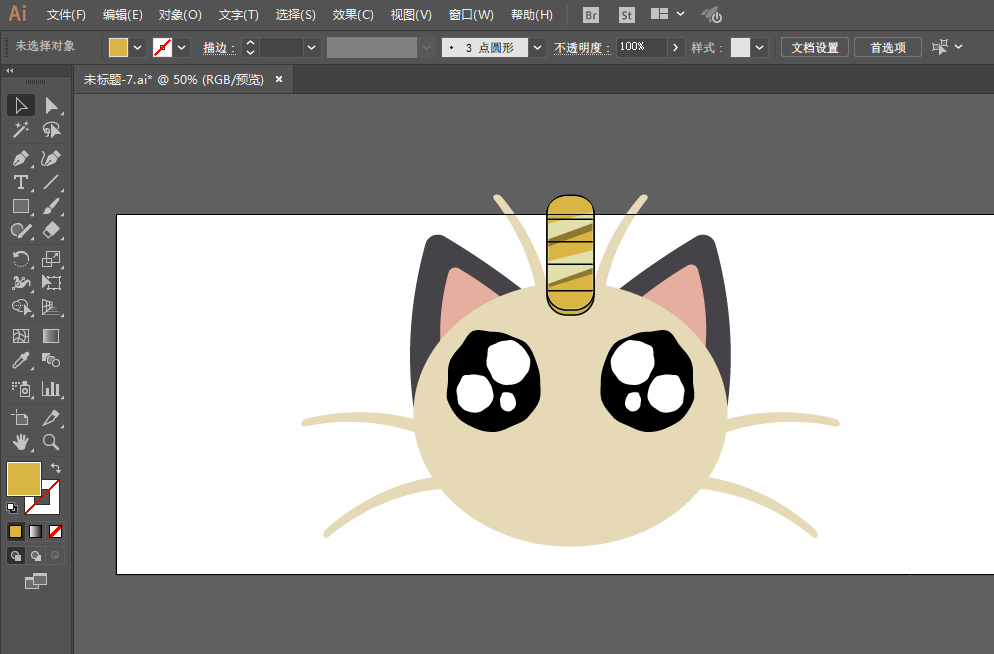Image resolution: width=994 pixels, height=654 pixels.
Task: Click the 首选项 button
Action: [x=888, y=48]
